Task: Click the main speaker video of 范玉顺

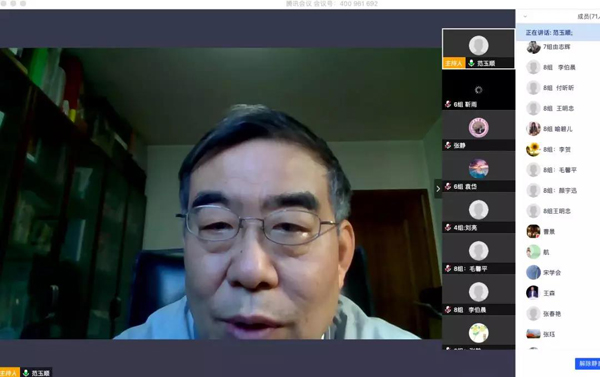Action: (220, 193)
